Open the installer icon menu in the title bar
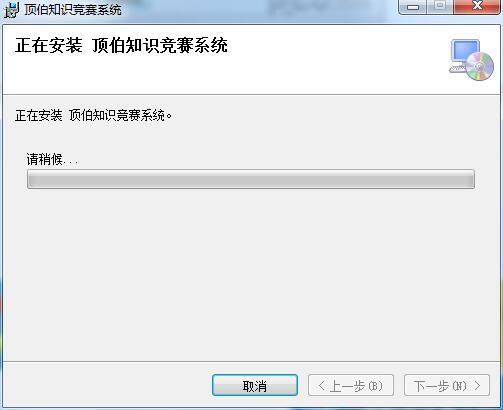 [x=11, y=10]
